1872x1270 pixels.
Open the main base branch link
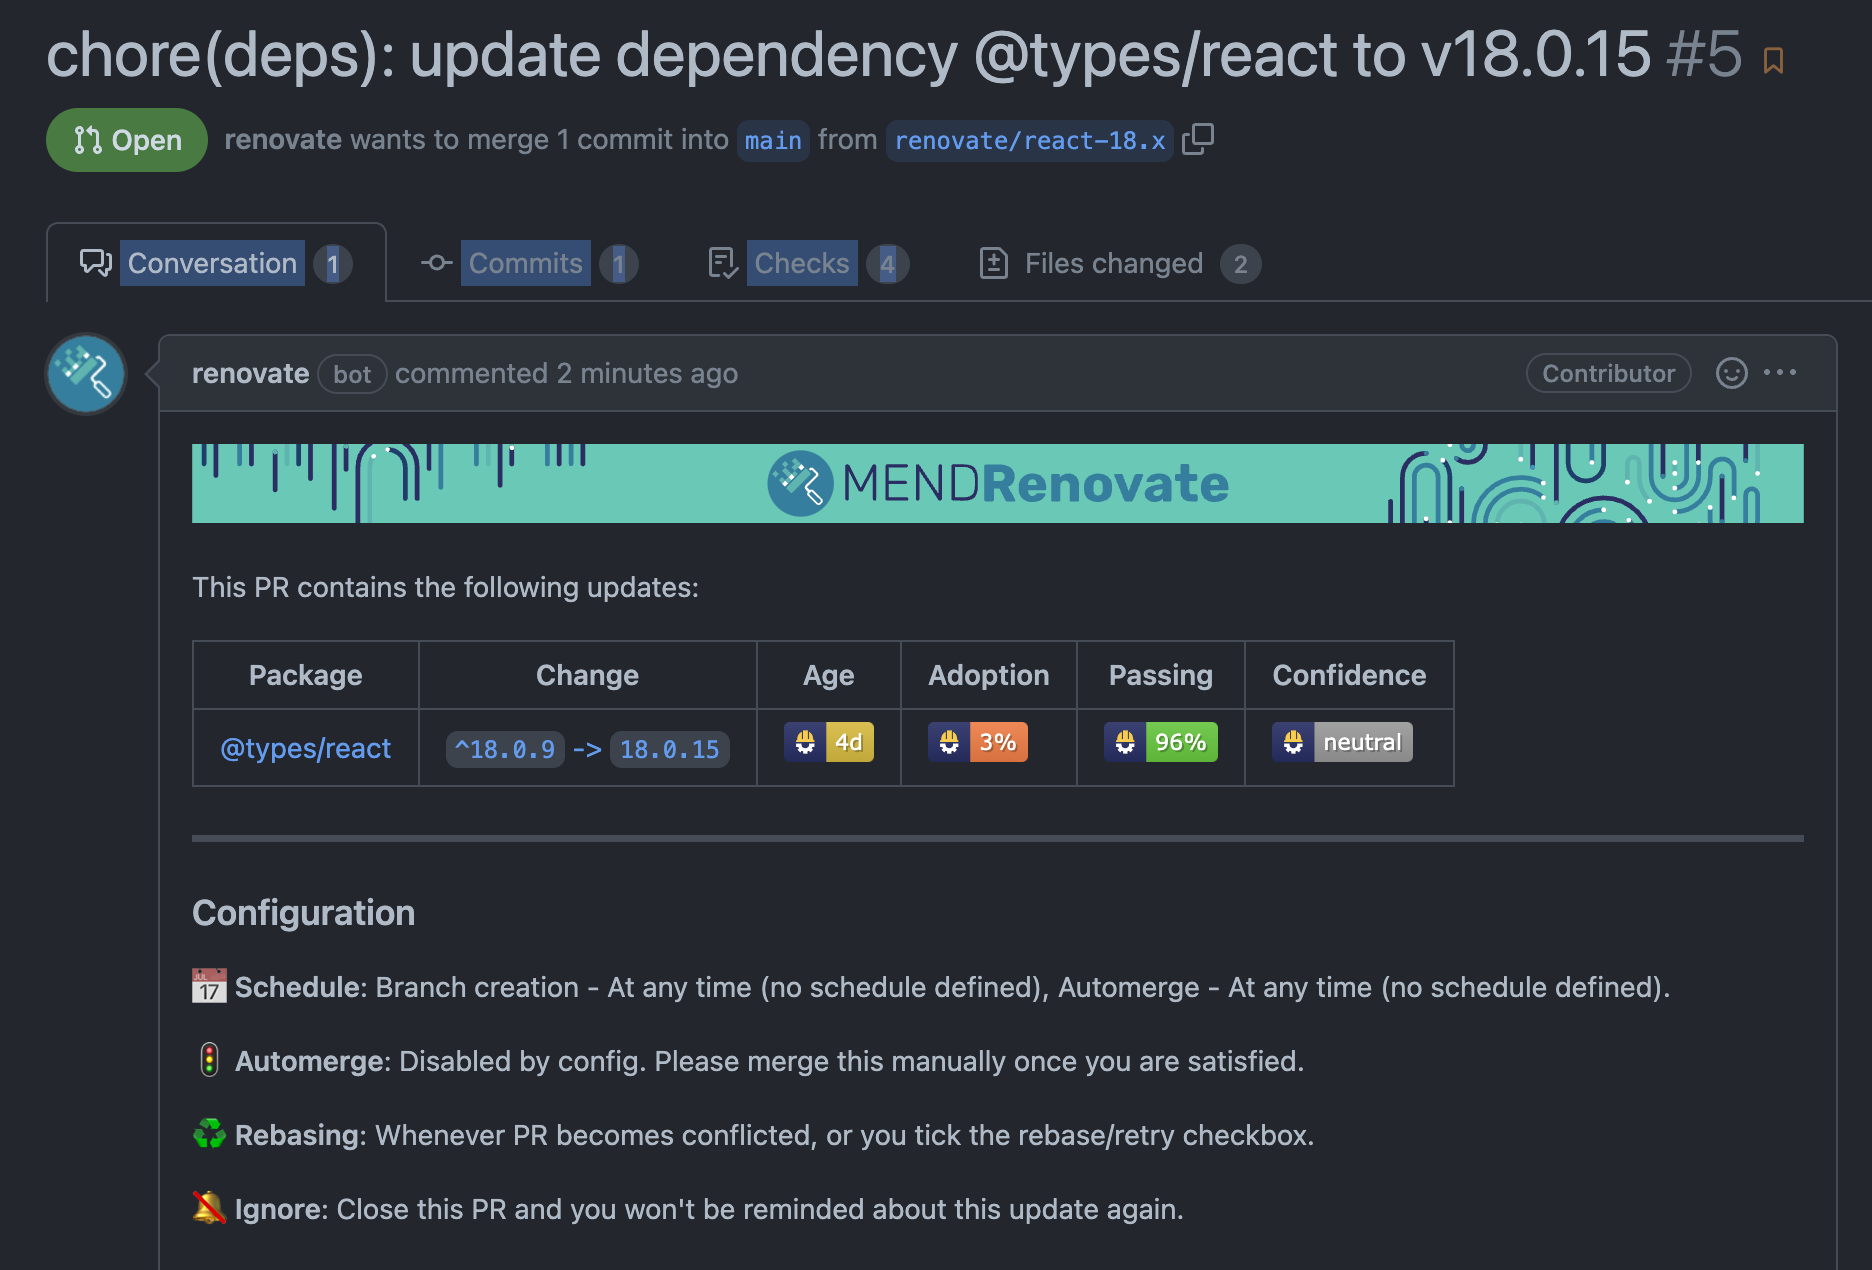click(773, 141)
